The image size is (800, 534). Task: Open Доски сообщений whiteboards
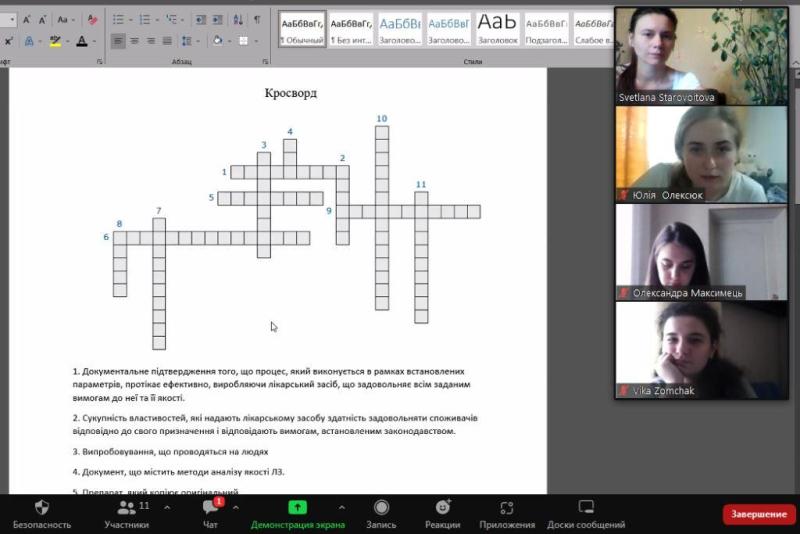[586, 514]
